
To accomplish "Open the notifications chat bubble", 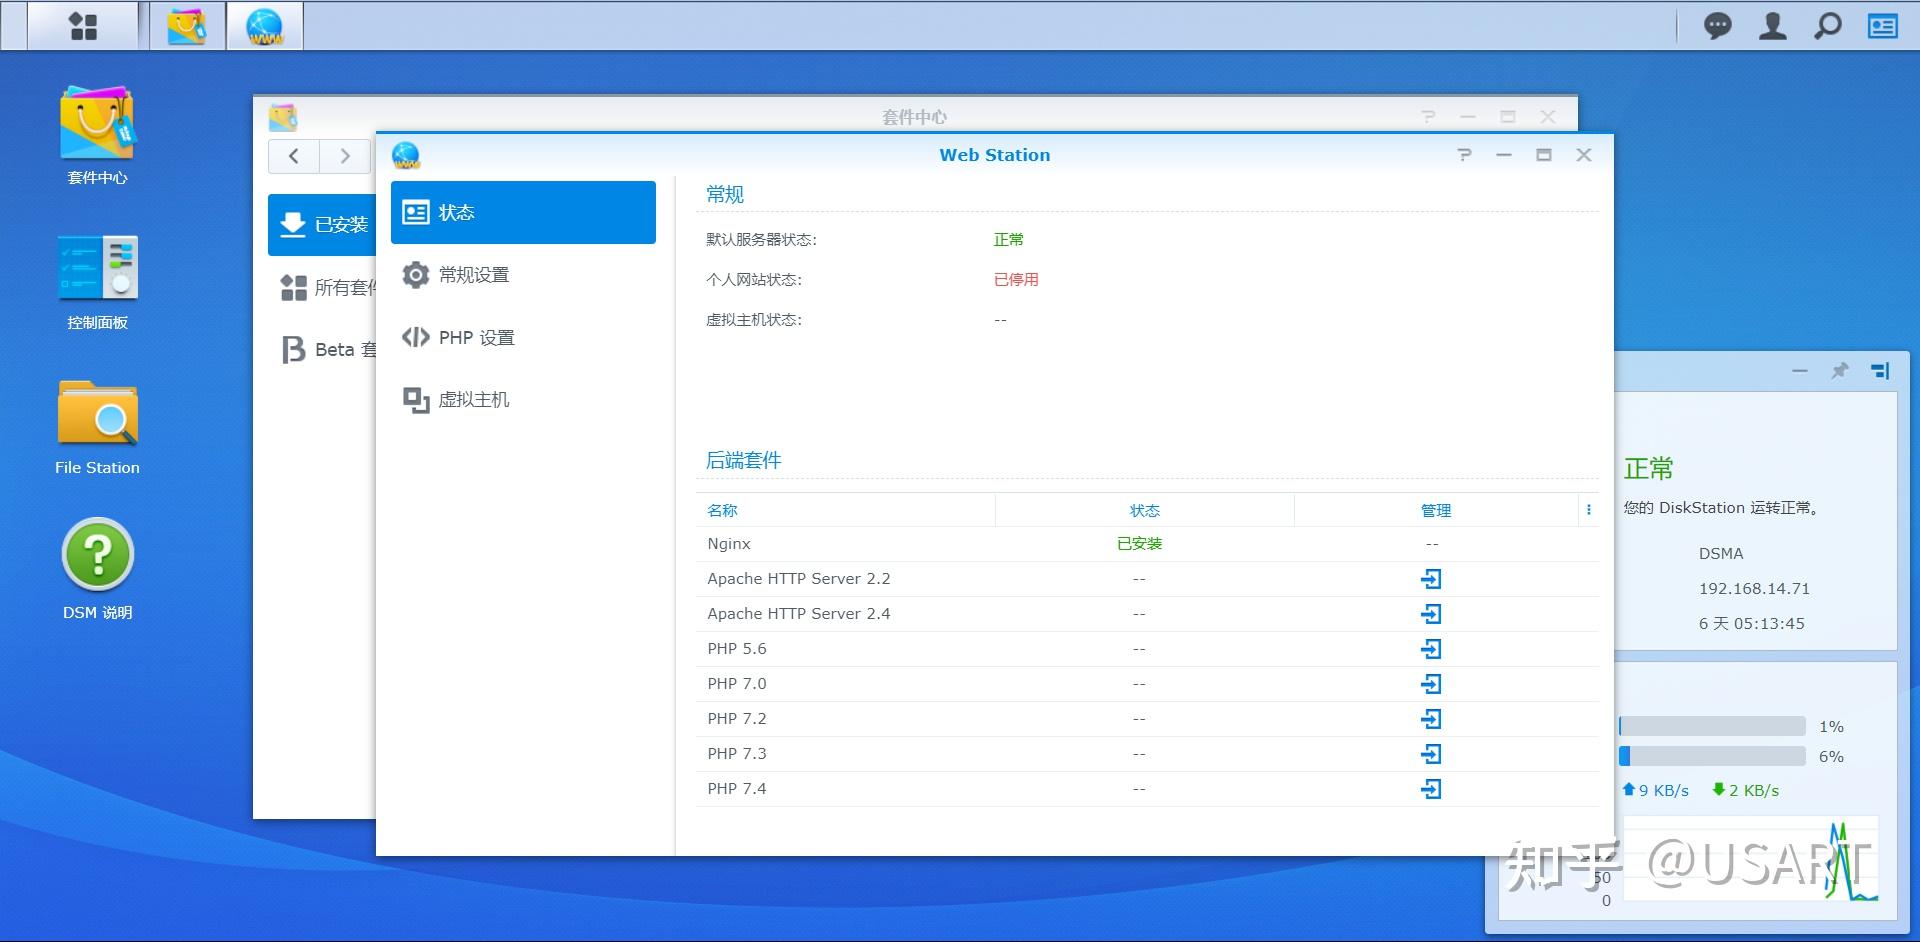I will 1717,26.
